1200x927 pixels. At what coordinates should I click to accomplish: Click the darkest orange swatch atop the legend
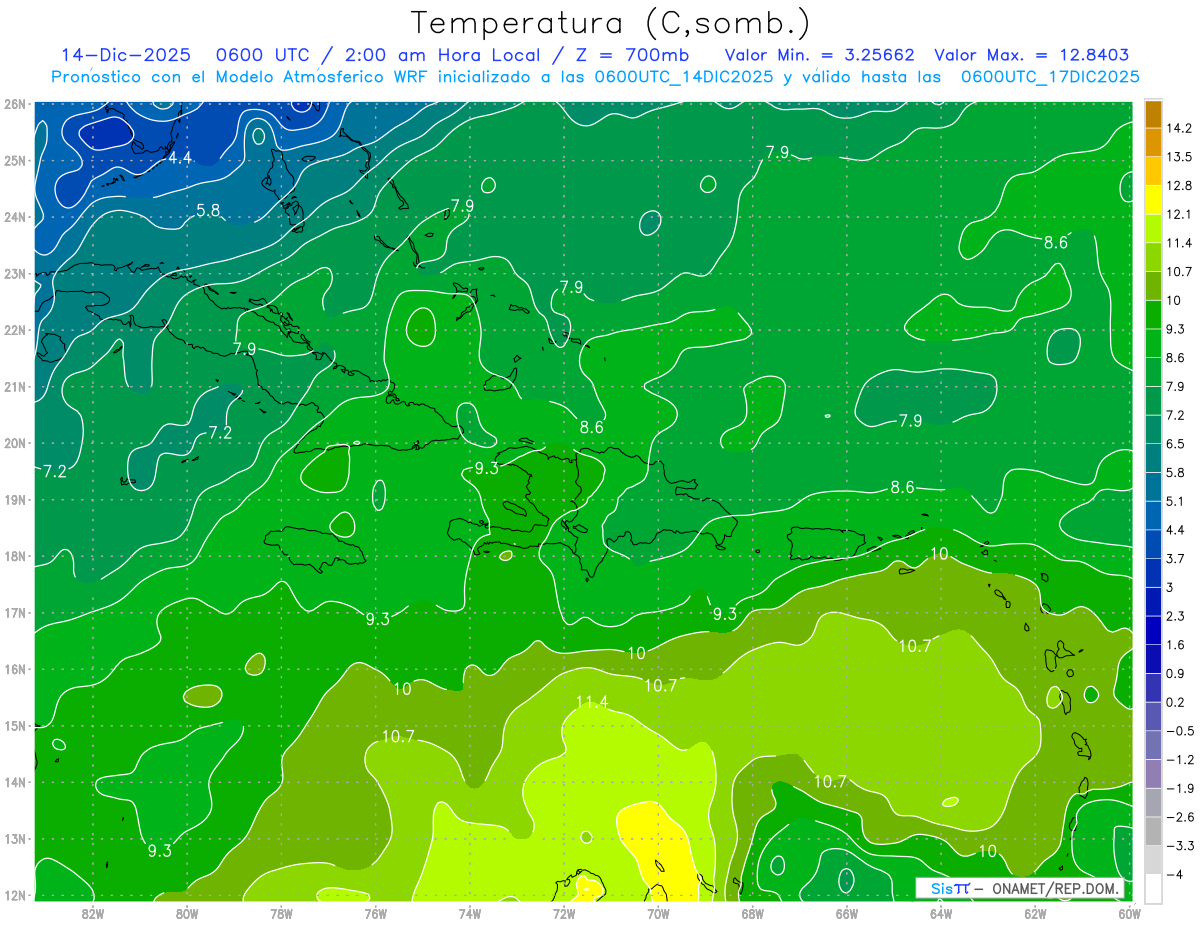tap(1153, 115)
